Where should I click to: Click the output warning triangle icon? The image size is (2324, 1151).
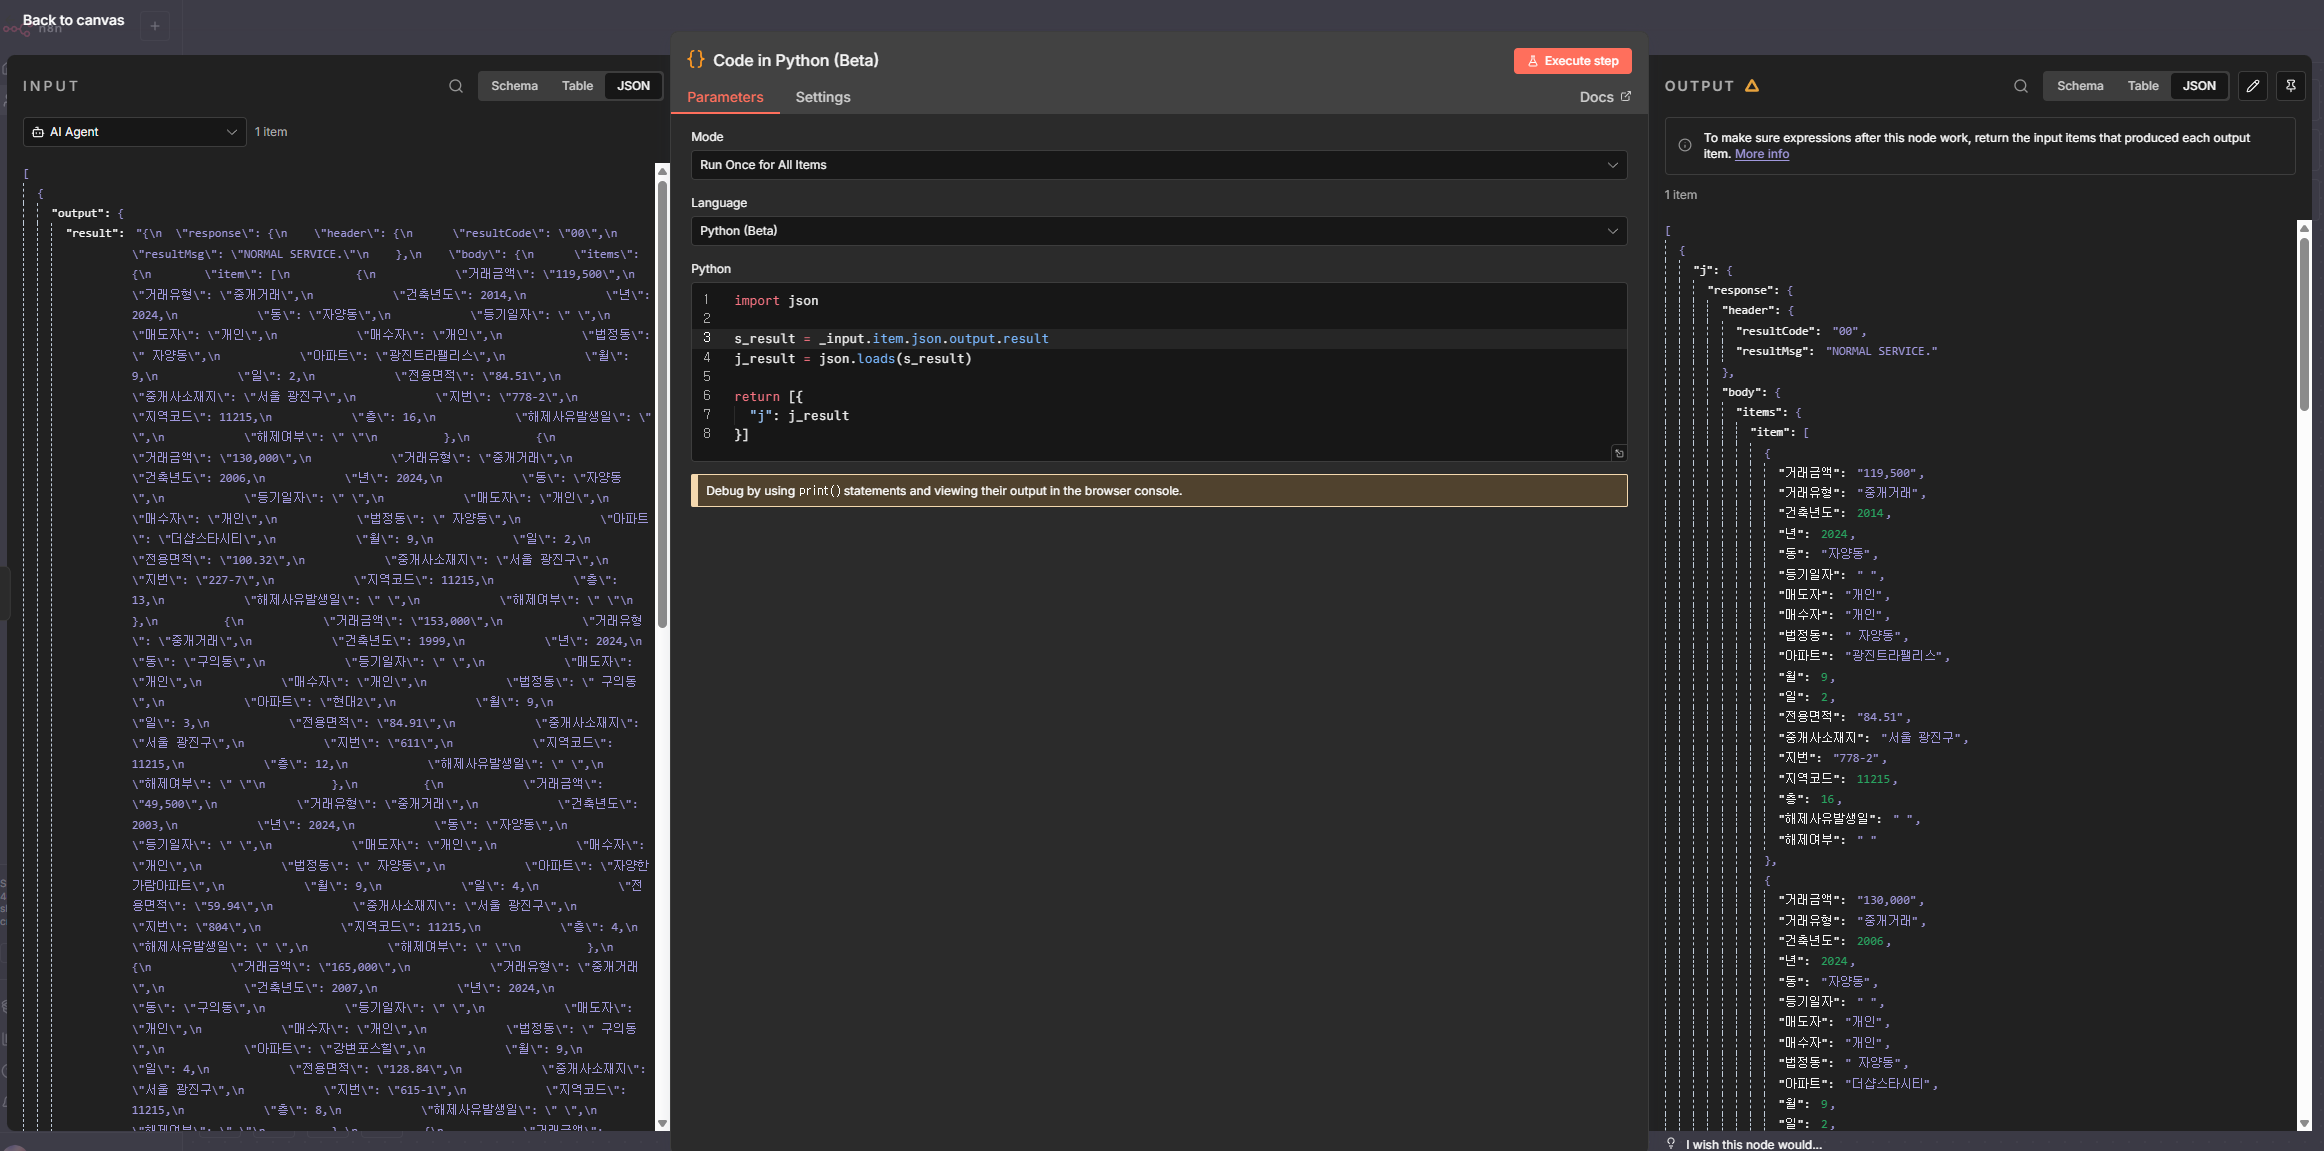[1752, 86]
